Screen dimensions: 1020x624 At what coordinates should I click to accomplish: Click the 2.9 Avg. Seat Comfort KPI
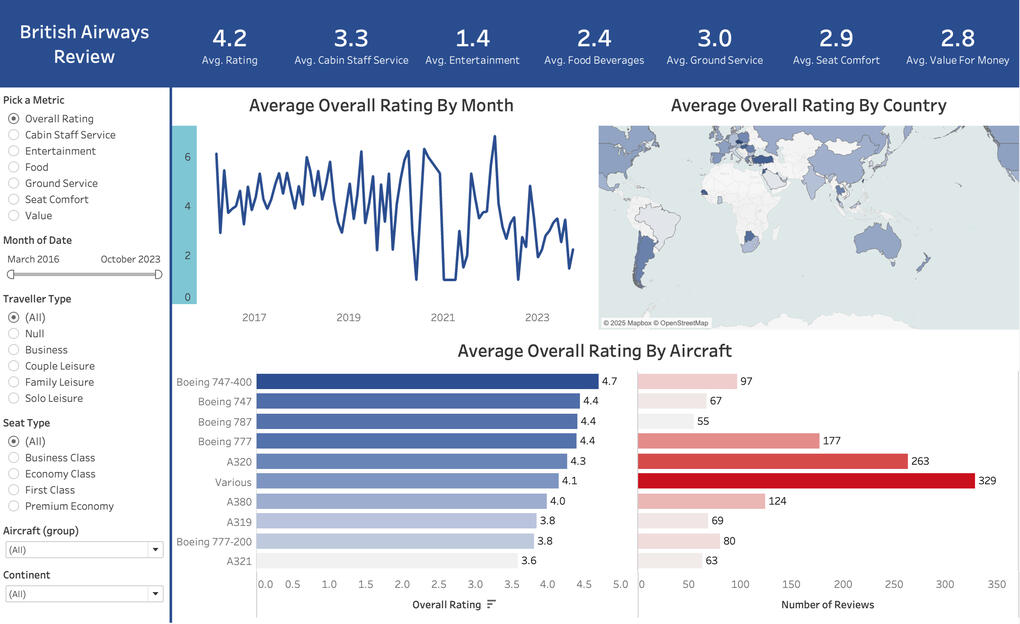[x=836, y=46]
